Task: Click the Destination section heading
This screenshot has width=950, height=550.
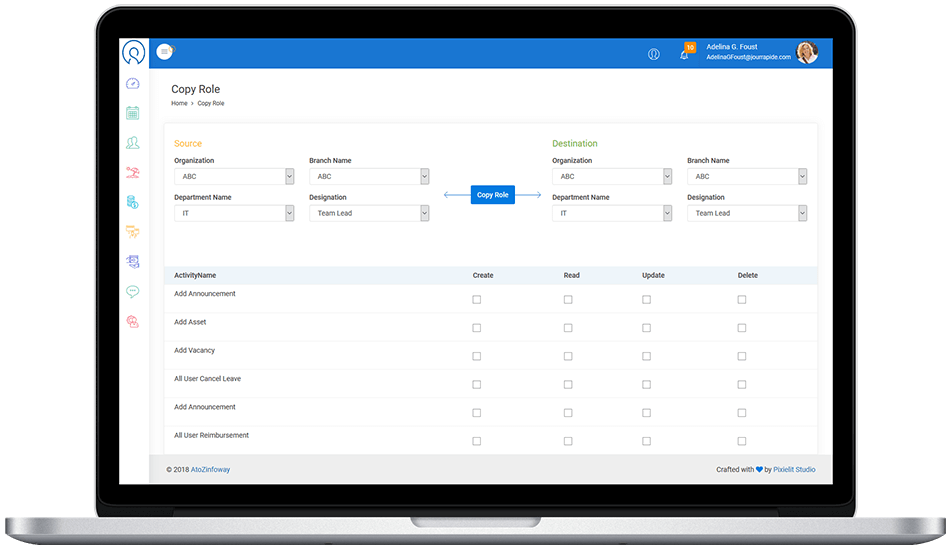Action: point(574,144)
